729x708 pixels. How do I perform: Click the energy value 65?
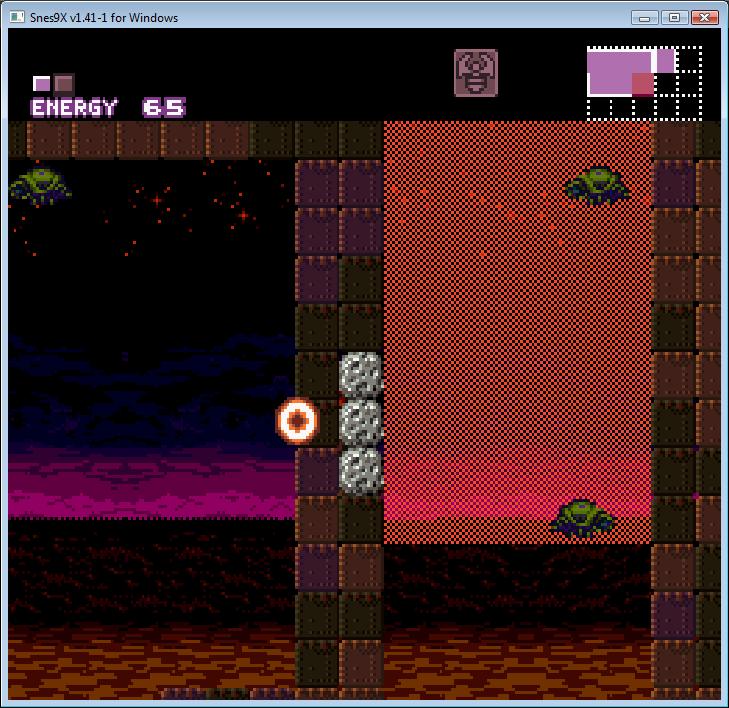(x=164, y=107)
